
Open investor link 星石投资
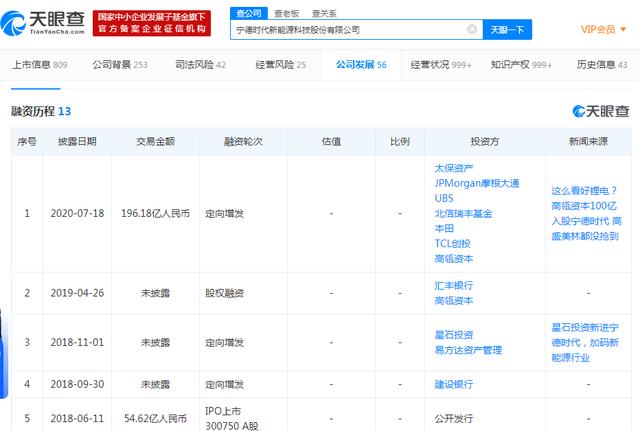tap(454, 335)
